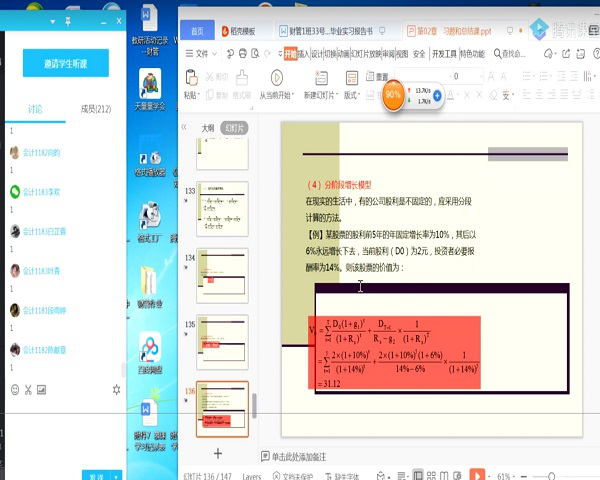The width and height of the screenshot is (600, 480).
Task: Click the share/export icon at top right
Action: (566, 54)
